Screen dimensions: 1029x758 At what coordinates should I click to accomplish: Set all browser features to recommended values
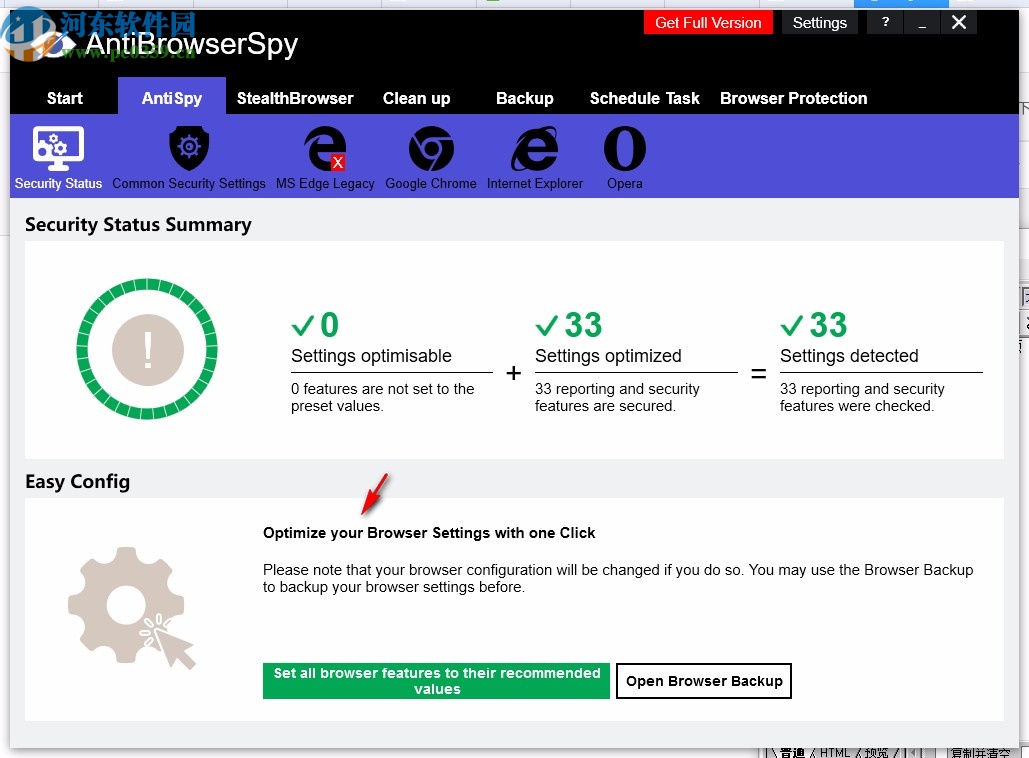[x=436, y=680]
